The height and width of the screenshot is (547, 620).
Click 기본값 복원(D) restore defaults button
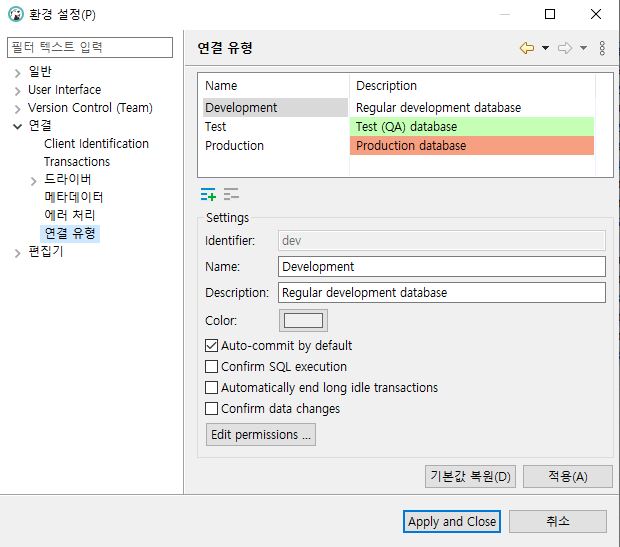[x=470, y=476]
